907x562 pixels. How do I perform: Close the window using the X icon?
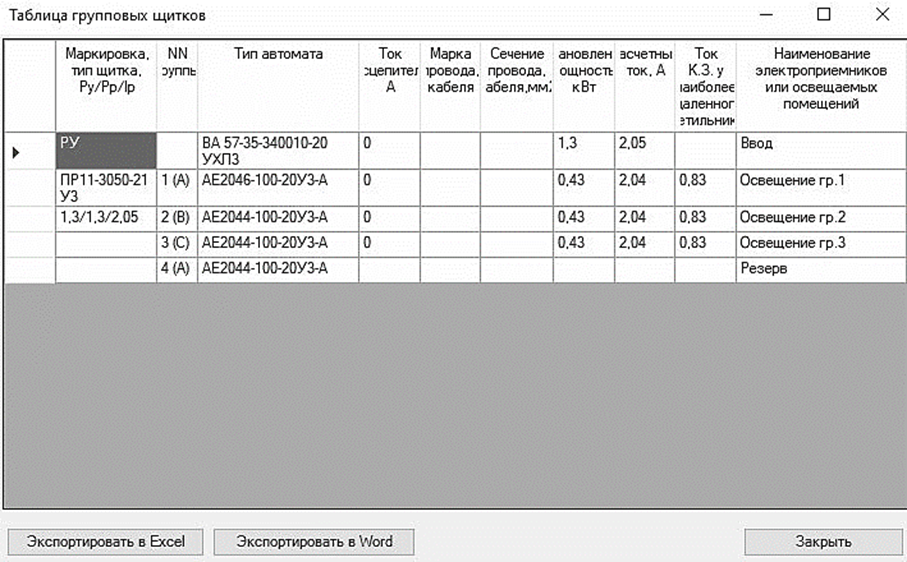pyautogui.click(x=882, y=15)
